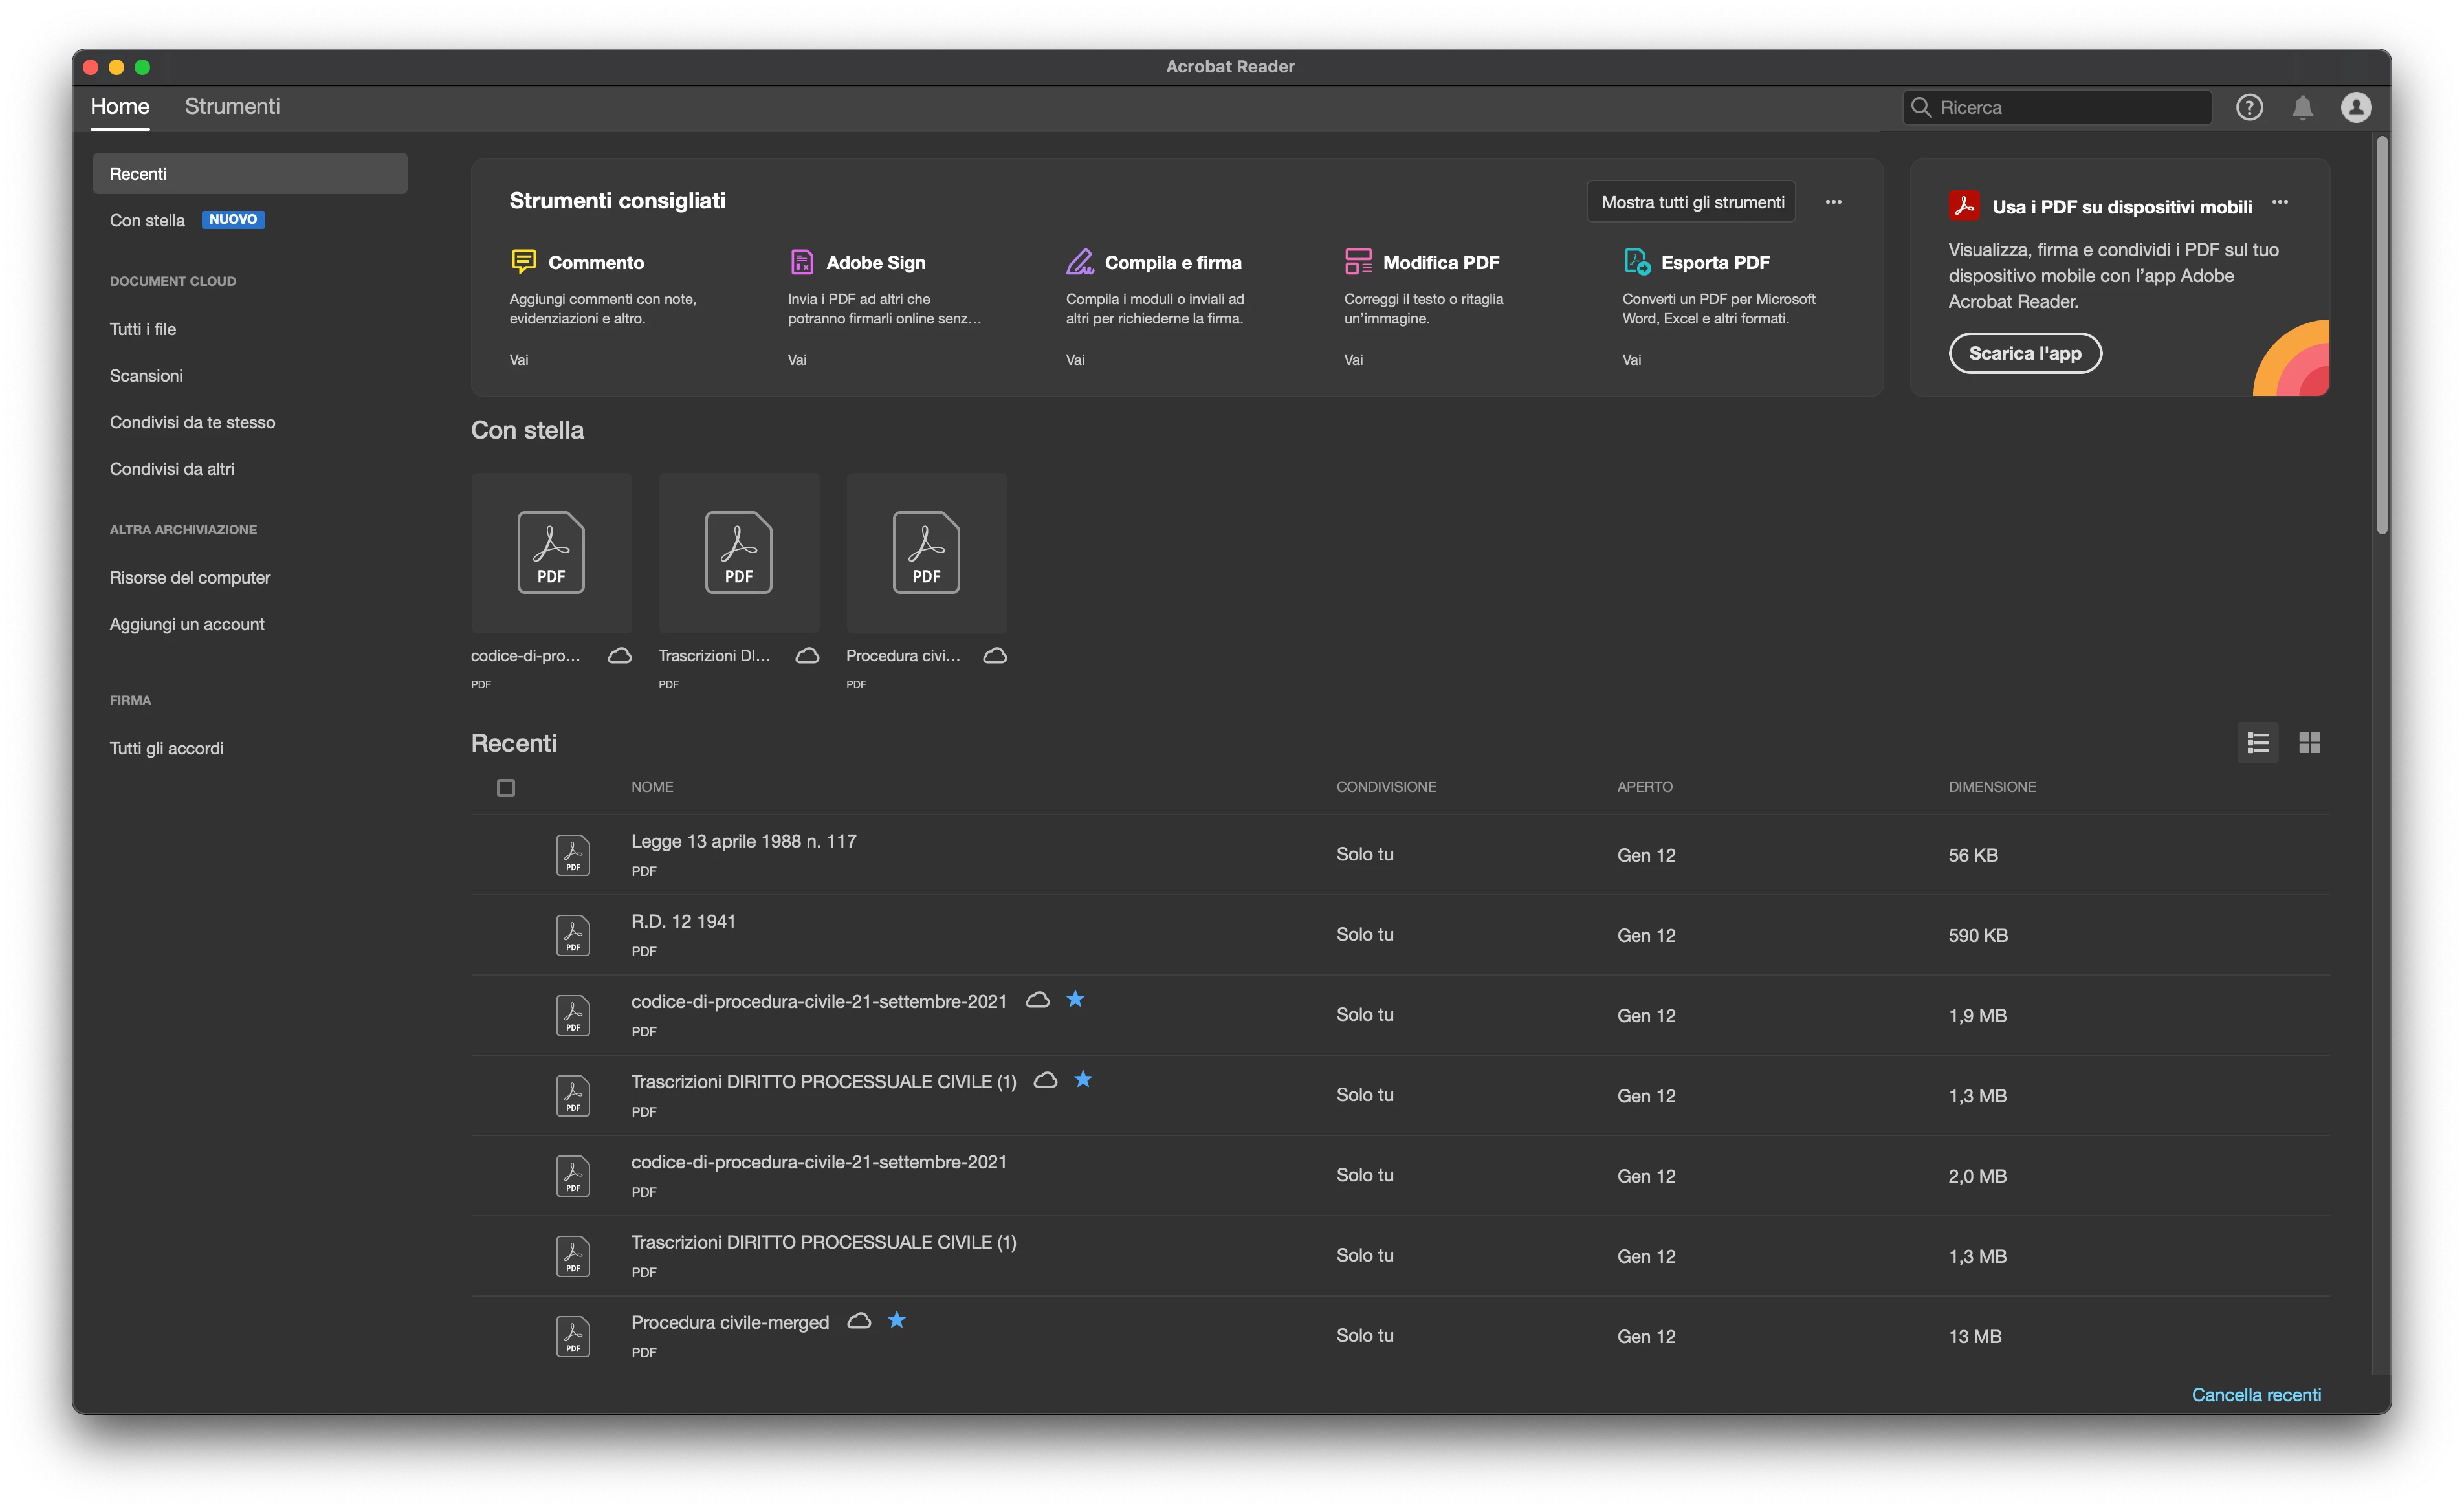Click the vertical scrollbar thumb

(x=2382, y=335)
